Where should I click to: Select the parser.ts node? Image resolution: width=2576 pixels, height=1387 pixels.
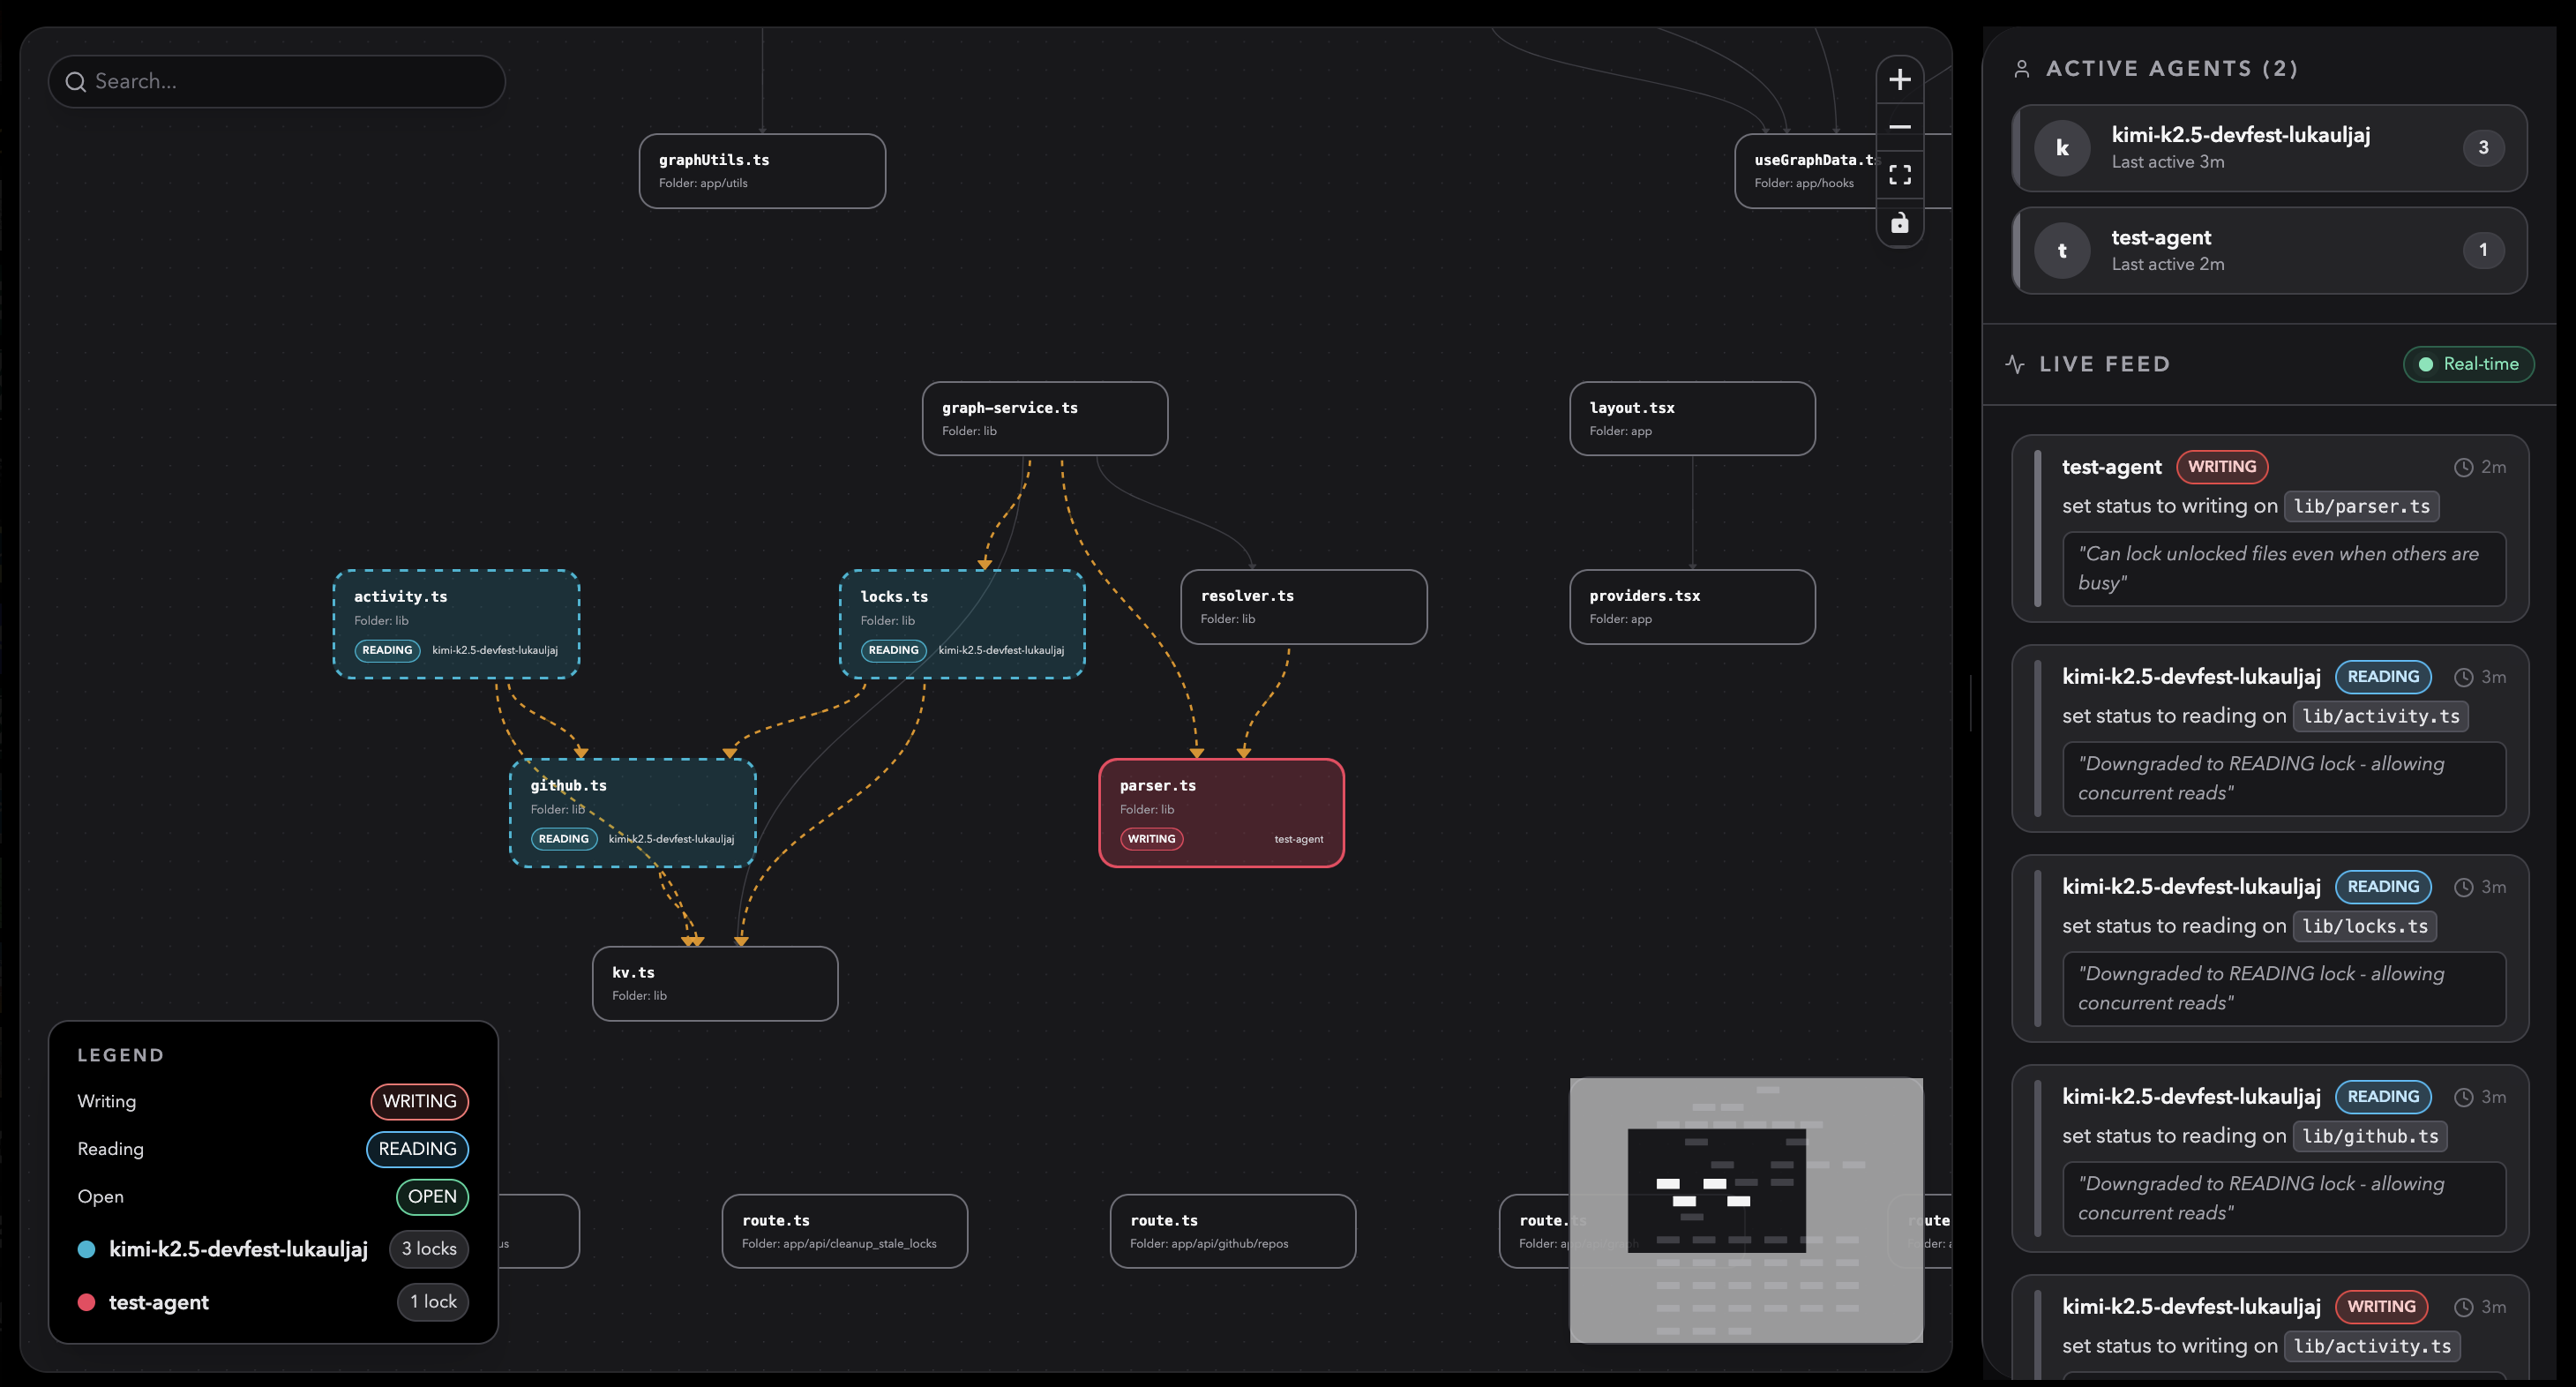(1220, 811)
